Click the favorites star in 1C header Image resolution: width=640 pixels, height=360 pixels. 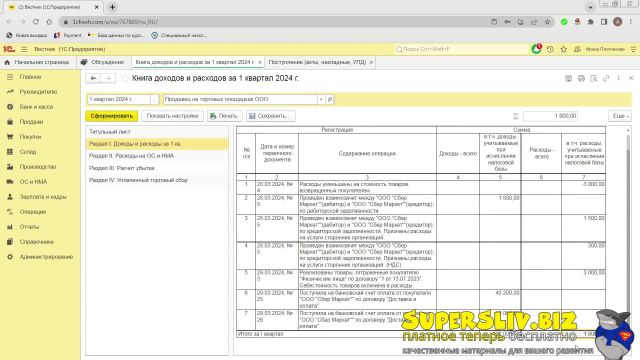click(x=564, y=49)
